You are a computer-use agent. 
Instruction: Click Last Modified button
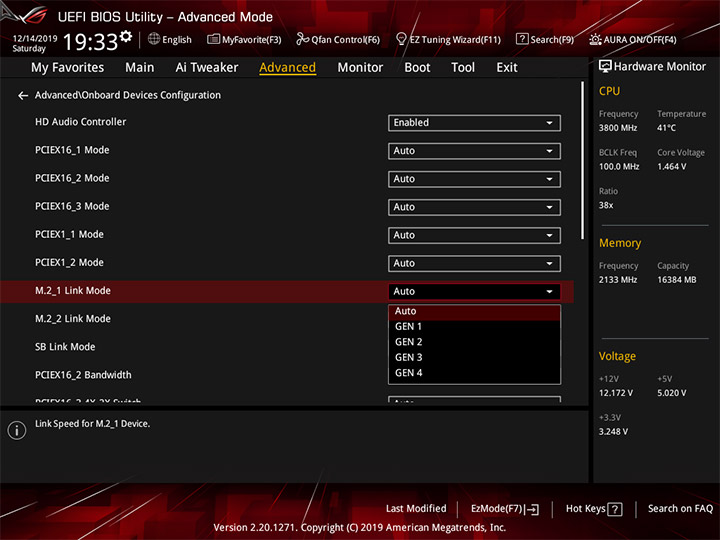click(416, 509)
